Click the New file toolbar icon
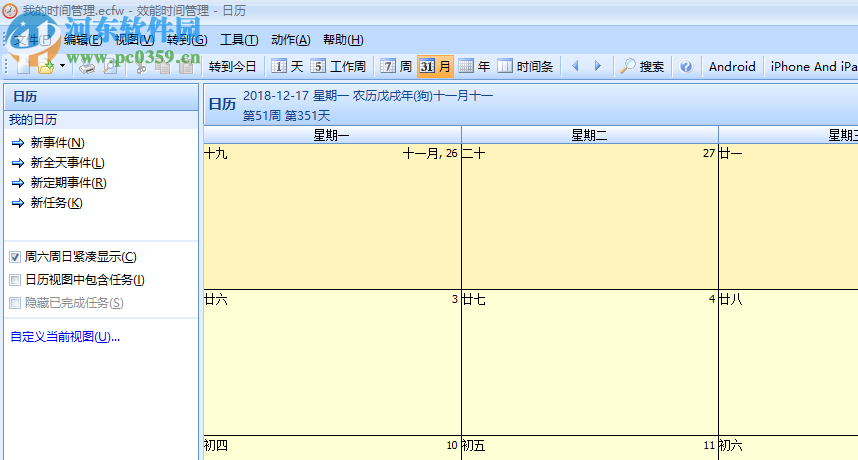Viewport: 858px width, 460px height. pyautogui.click(x=24, y=67)
